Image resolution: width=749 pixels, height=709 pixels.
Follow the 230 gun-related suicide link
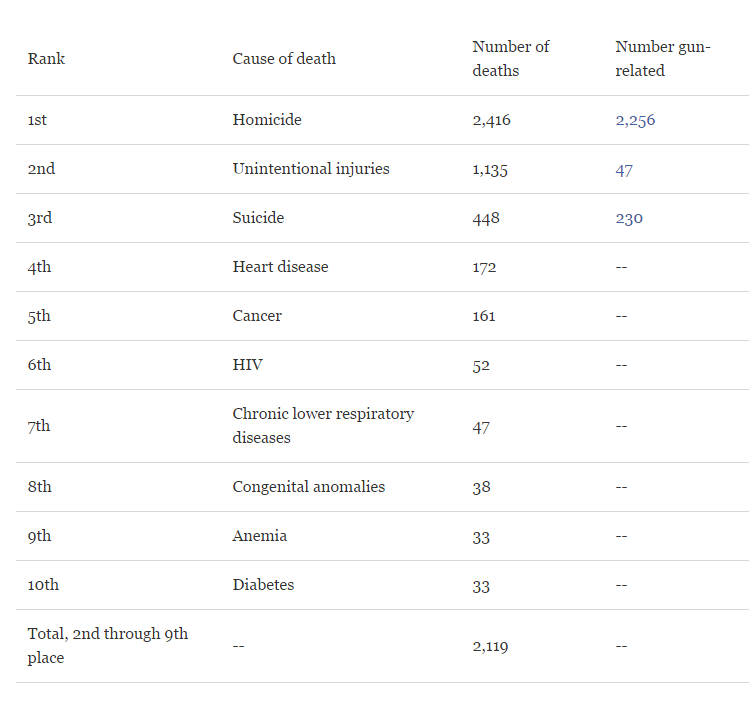(629, 218)
